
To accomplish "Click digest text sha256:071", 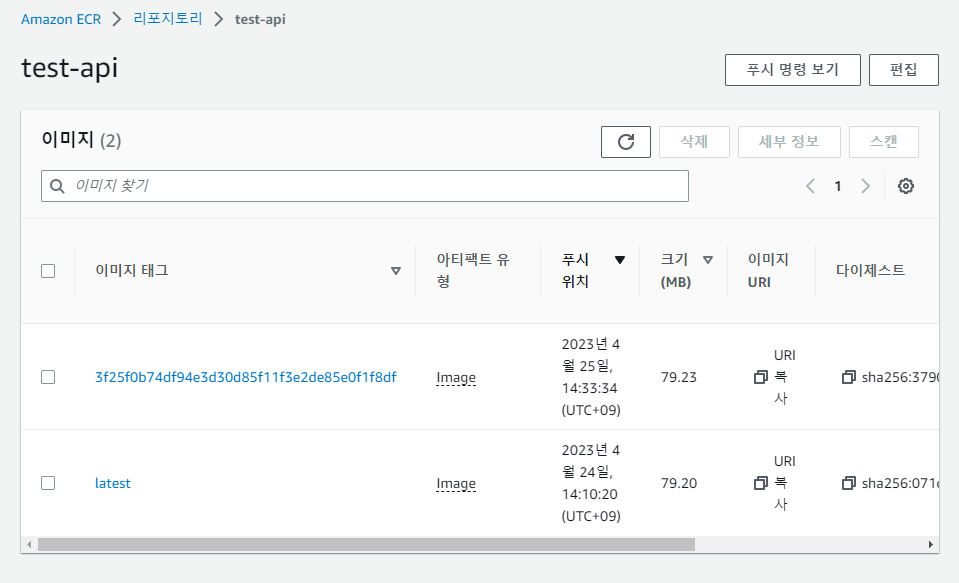I will pos(900,483).
